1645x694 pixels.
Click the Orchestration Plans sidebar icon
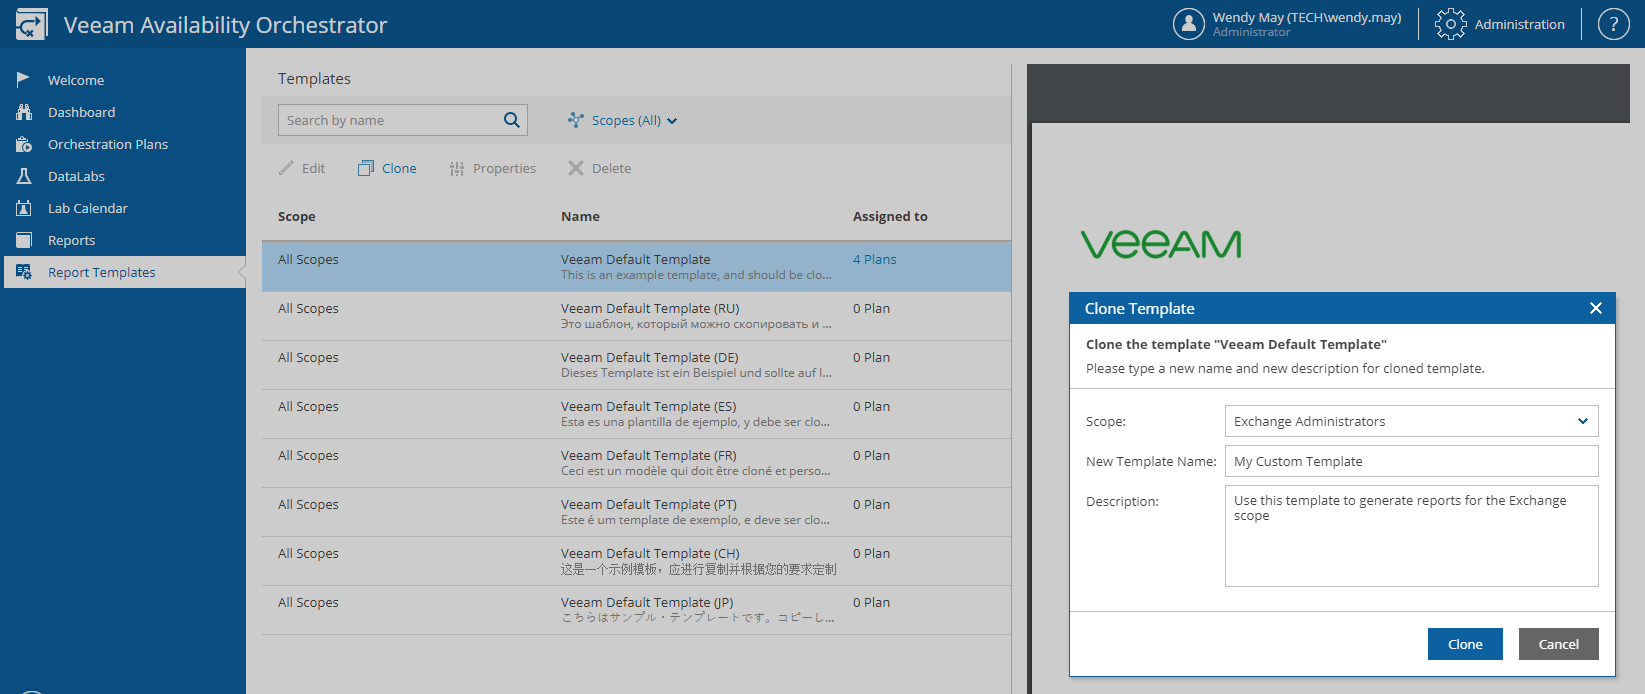pos(24,144)
